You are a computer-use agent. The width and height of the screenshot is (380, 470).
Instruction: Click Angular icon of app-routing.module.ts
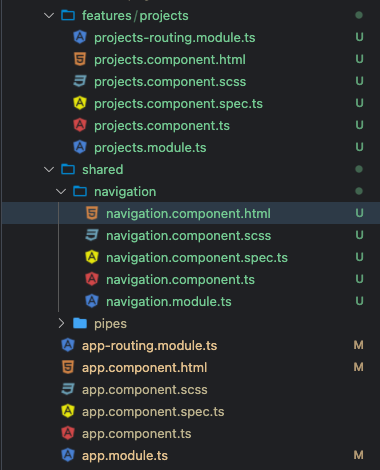tap(68, 345)
